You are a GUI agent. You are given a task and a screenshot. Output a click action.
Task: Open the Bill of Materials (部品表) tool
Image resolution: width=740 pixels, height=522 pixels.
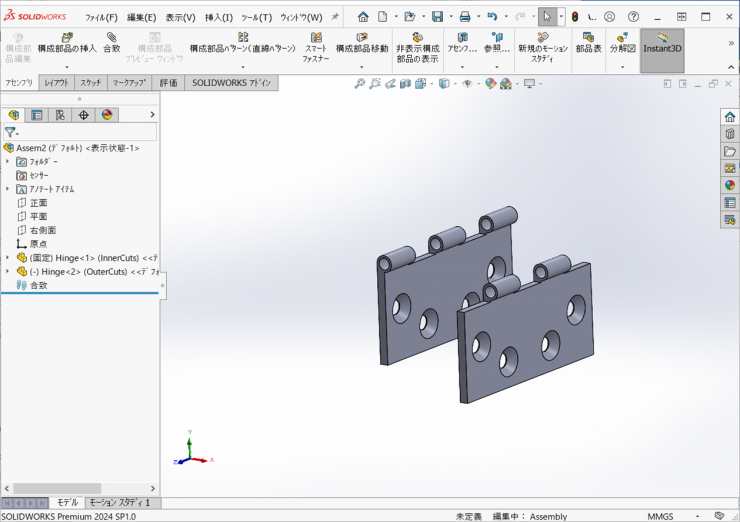pyautogui.click(x=589, y=42)
